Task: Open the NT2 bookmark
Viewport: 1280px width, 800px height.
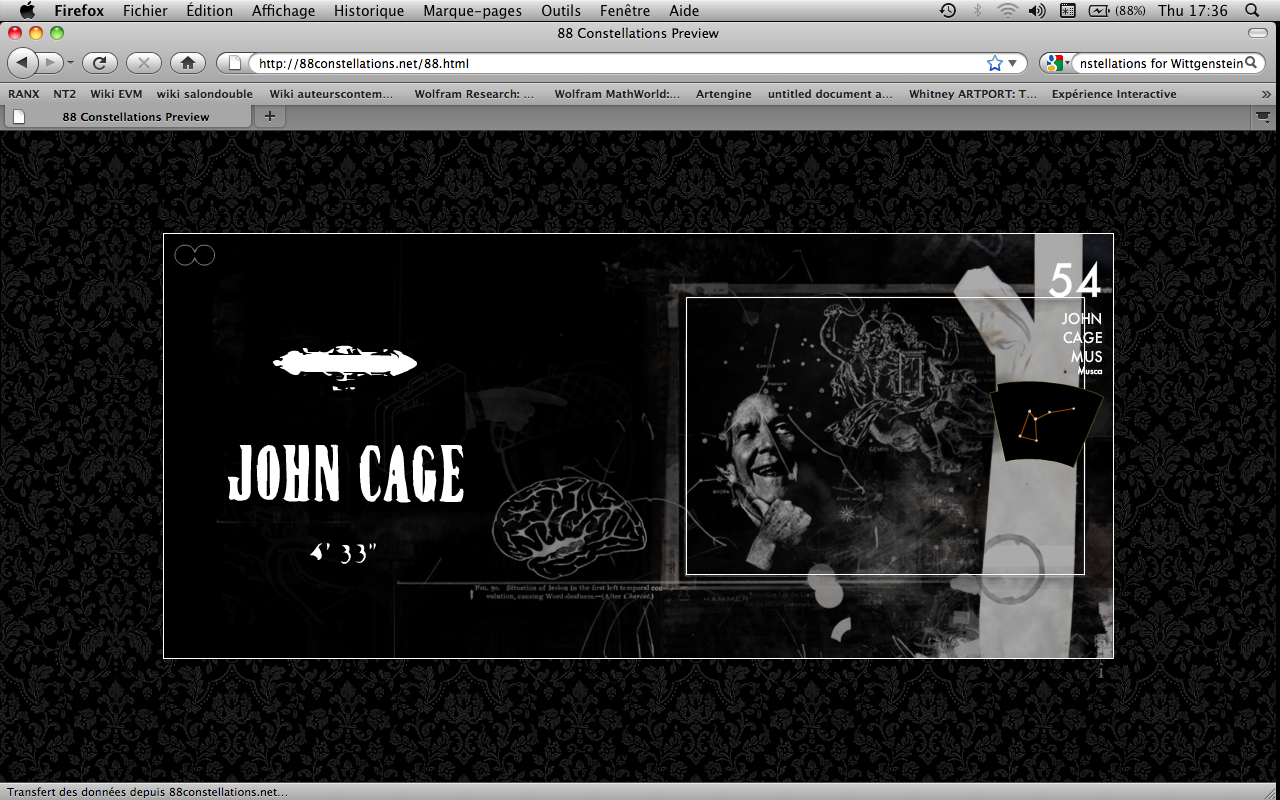Action: 65,94
